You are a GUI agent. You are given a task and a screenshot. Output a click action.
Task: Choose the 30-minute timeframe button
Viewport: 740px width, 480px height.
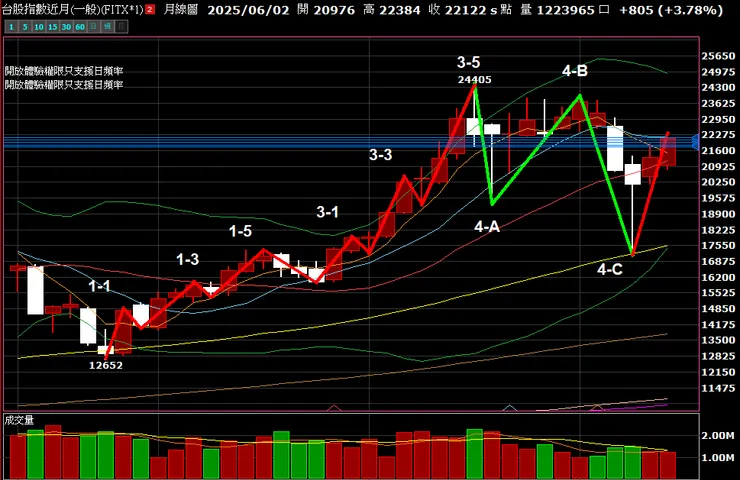point(66,27)
